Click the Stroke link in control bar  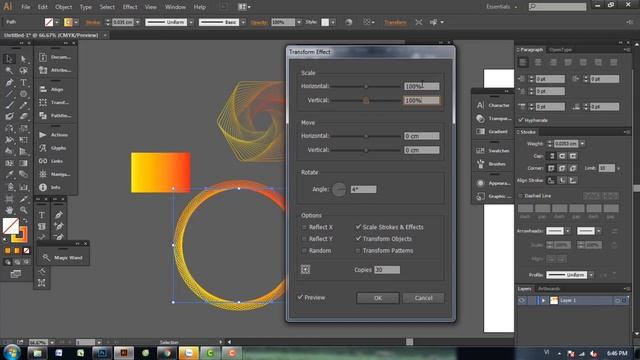click(x=93, y=22)
